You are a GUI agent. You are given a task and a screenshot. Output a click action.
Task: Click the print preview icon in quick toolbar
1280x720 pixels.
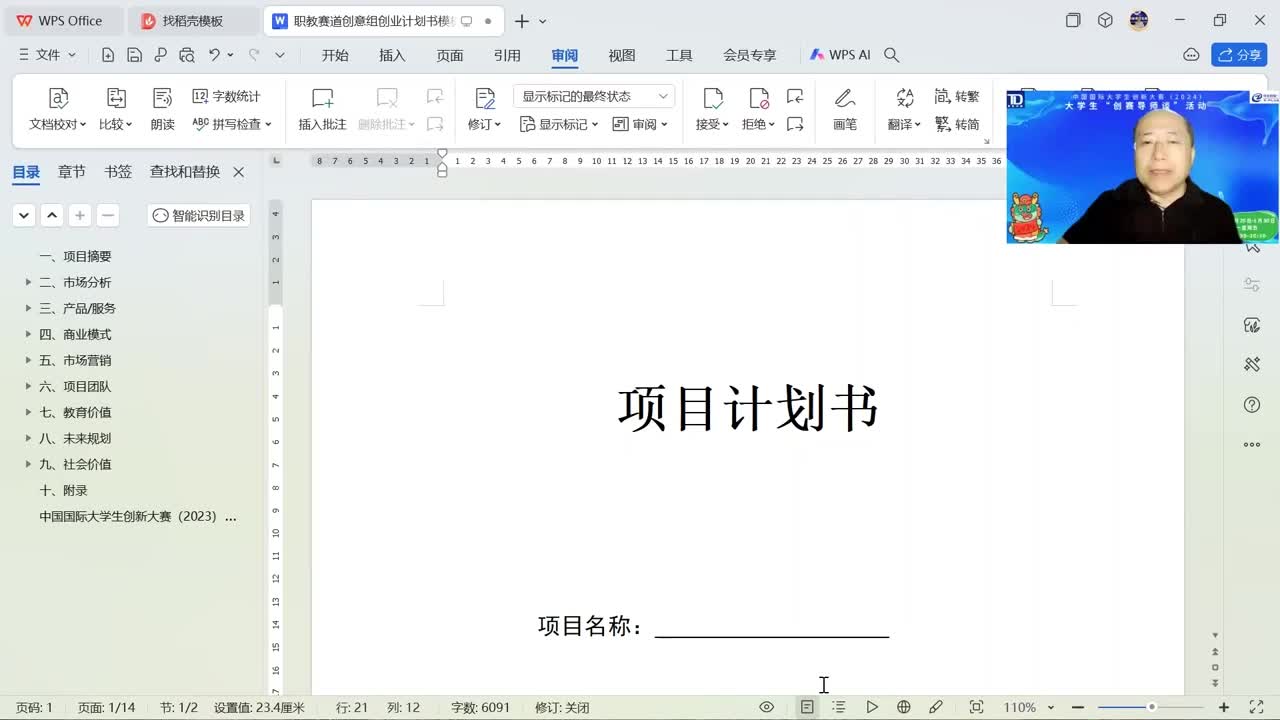point(186,55)
